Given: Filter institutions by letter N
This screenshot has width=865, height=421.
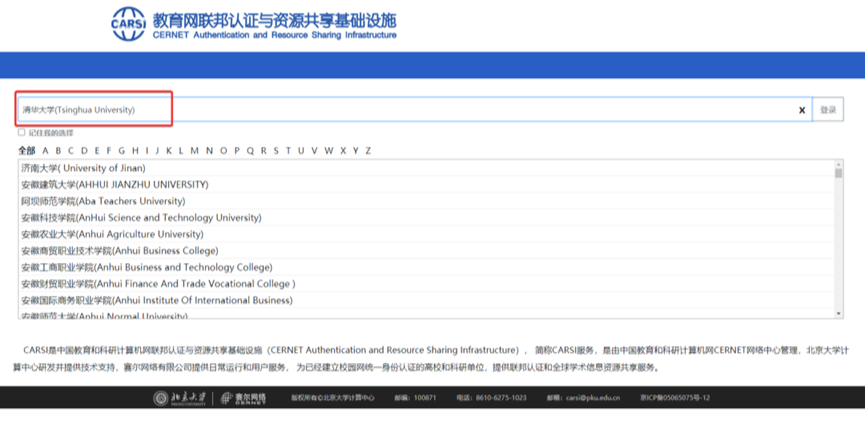Looking at the screenshot, I should click(x=209, y=151).
